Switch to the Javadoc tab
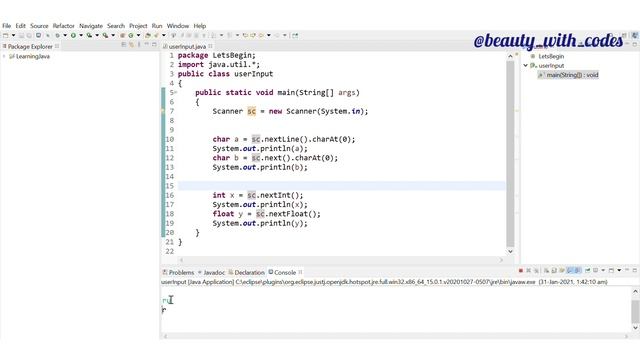Image resolution: width=640 pixels, height=360 pixels. coord(211,272)
